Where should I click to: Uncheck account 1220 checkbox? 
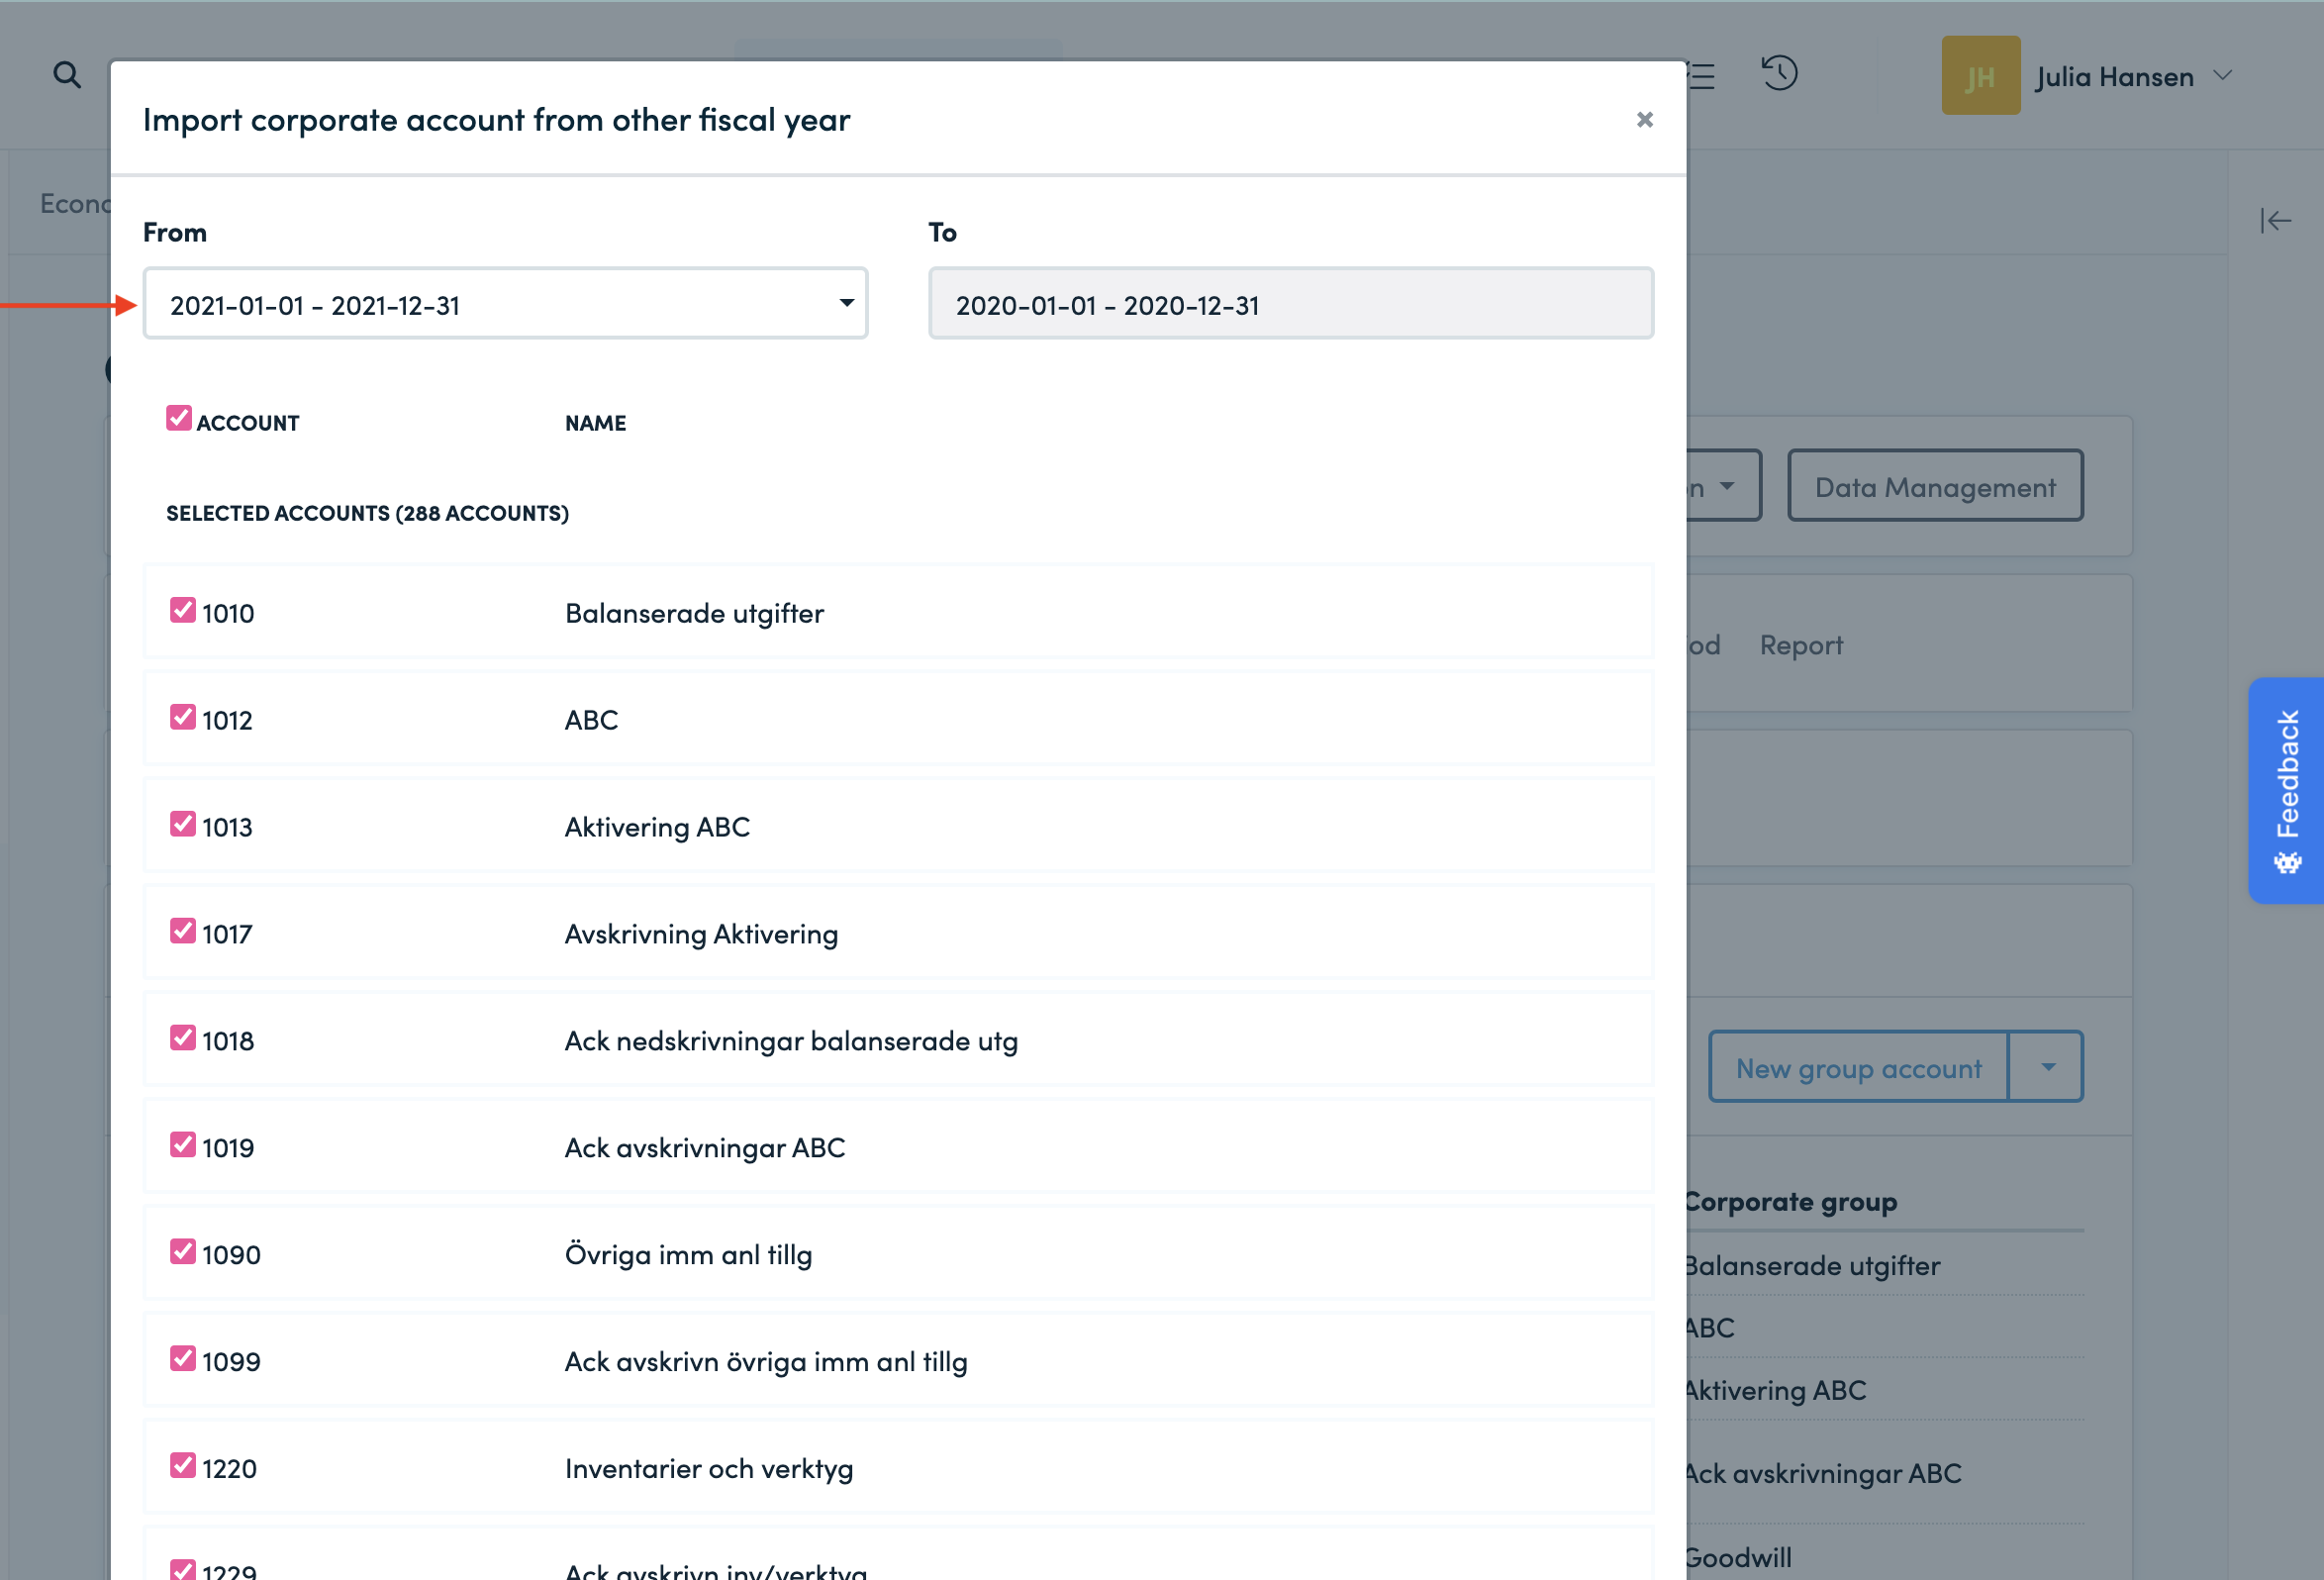[183, 1466]
